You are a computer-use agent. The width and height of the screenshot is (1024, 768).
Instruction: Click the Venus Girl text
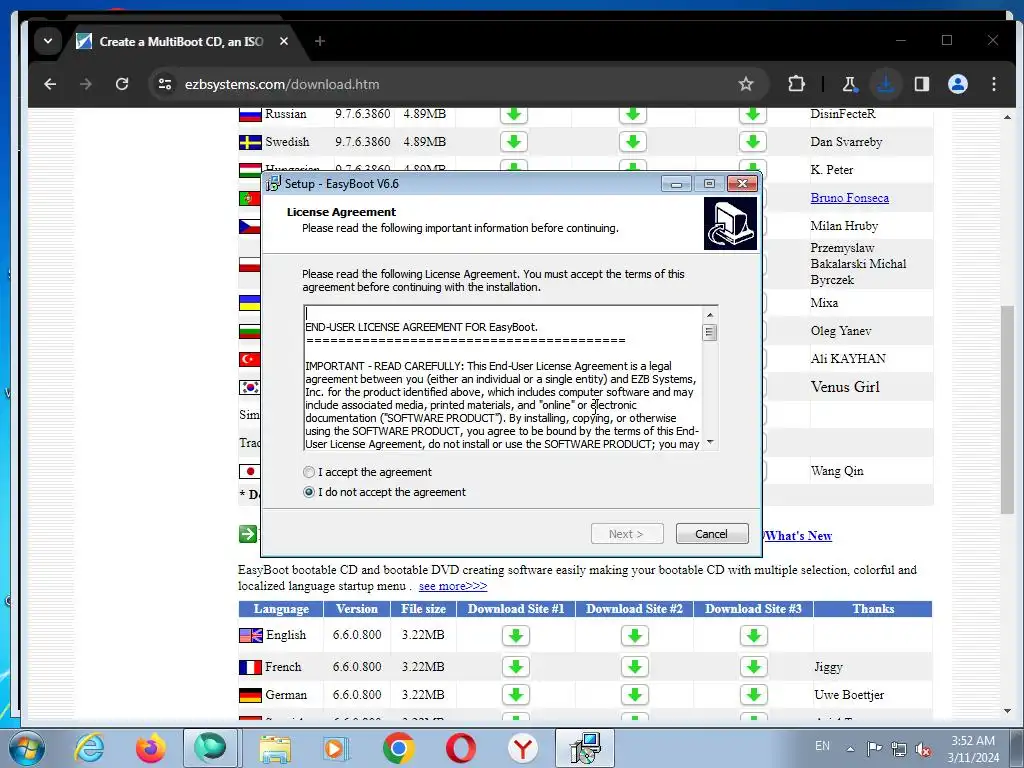[x=845, y=387]
